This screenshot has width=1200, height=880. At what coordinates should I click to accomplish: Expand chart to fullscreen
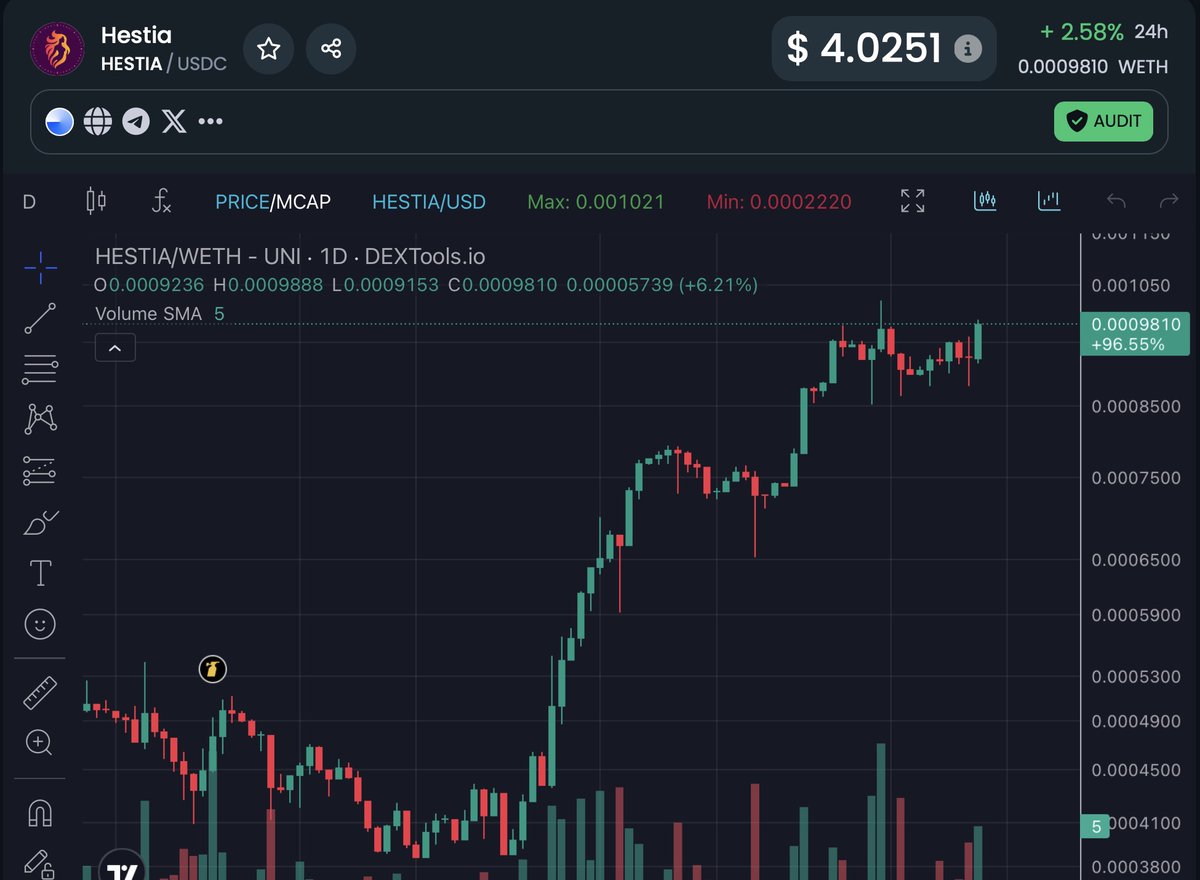pyautogui.click(x=912, y=201)
